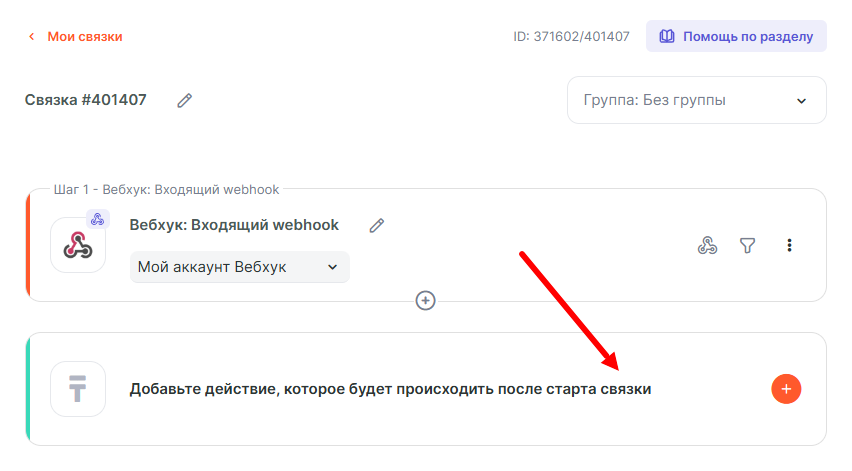
Task: Click the book icon in help button
Action: click(x=667, y=36)
